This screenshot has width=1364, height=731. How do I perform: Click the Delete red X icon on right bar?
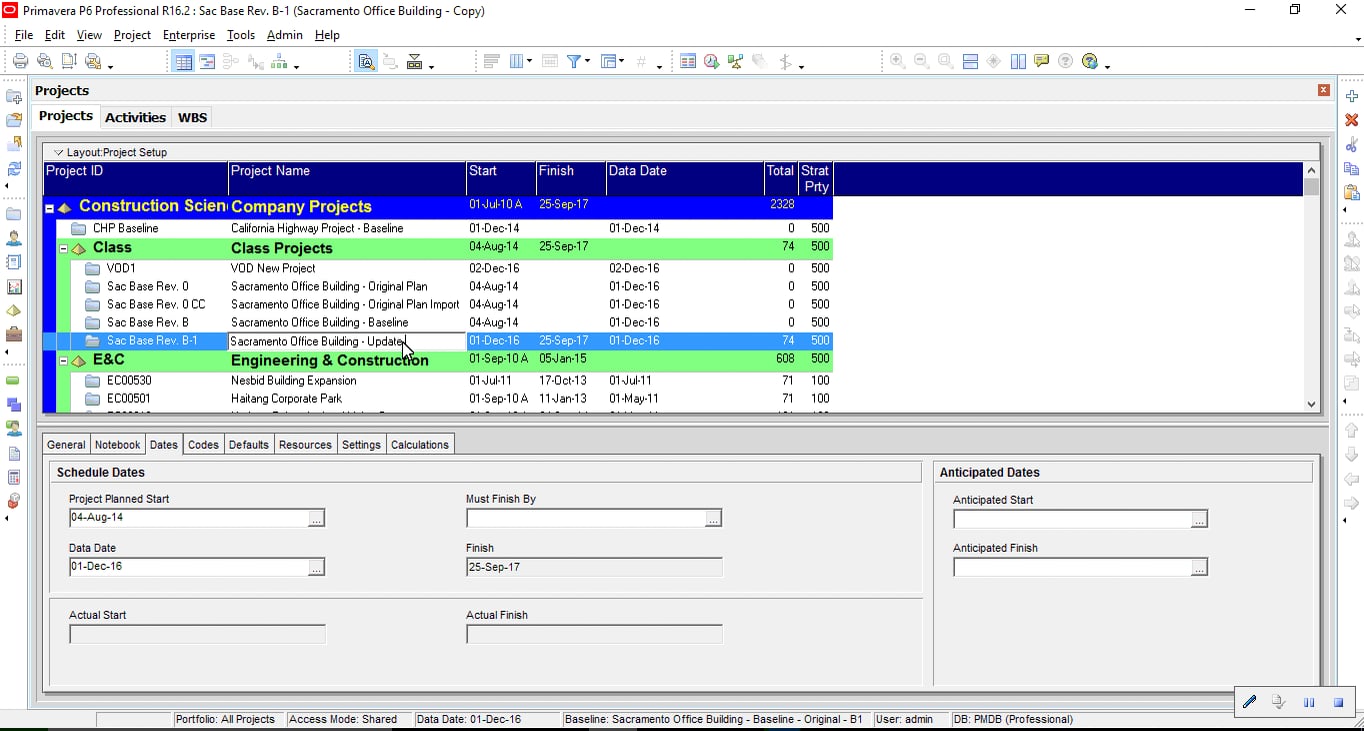(1351, 120)
